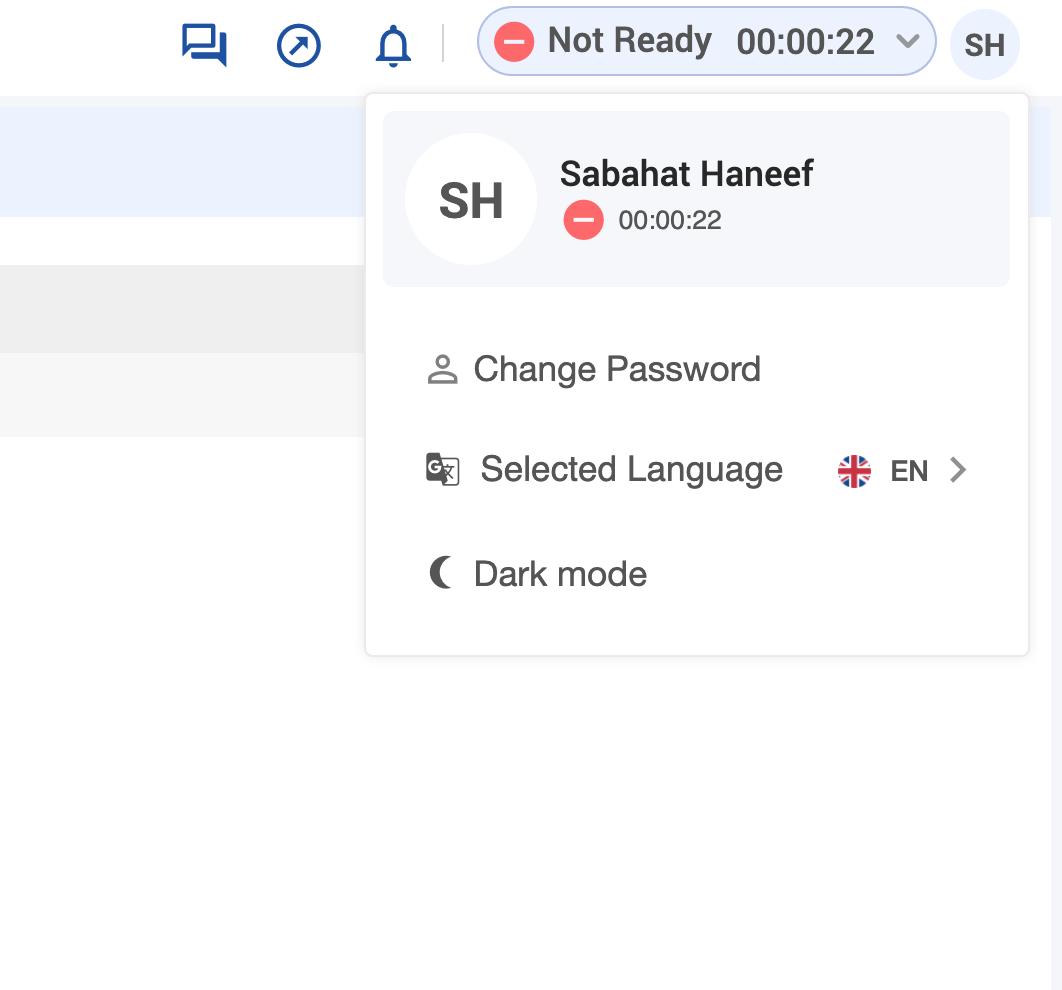Click the Google Translate language icon

pos(441,469)
